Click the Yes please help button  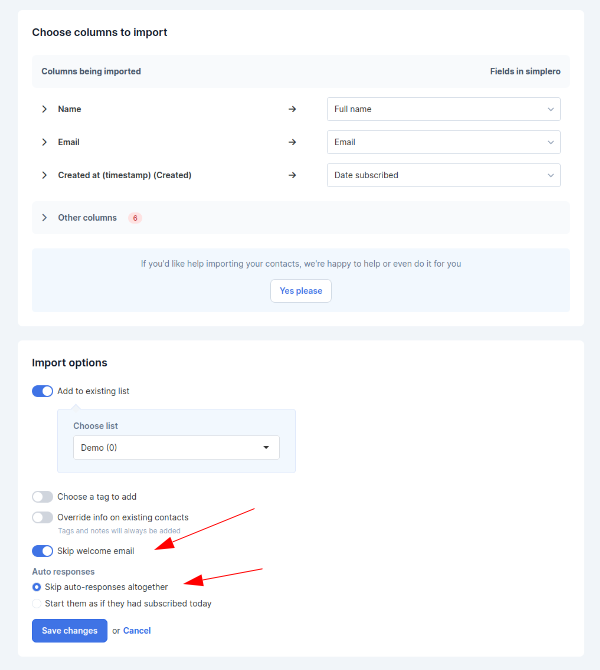301,291
